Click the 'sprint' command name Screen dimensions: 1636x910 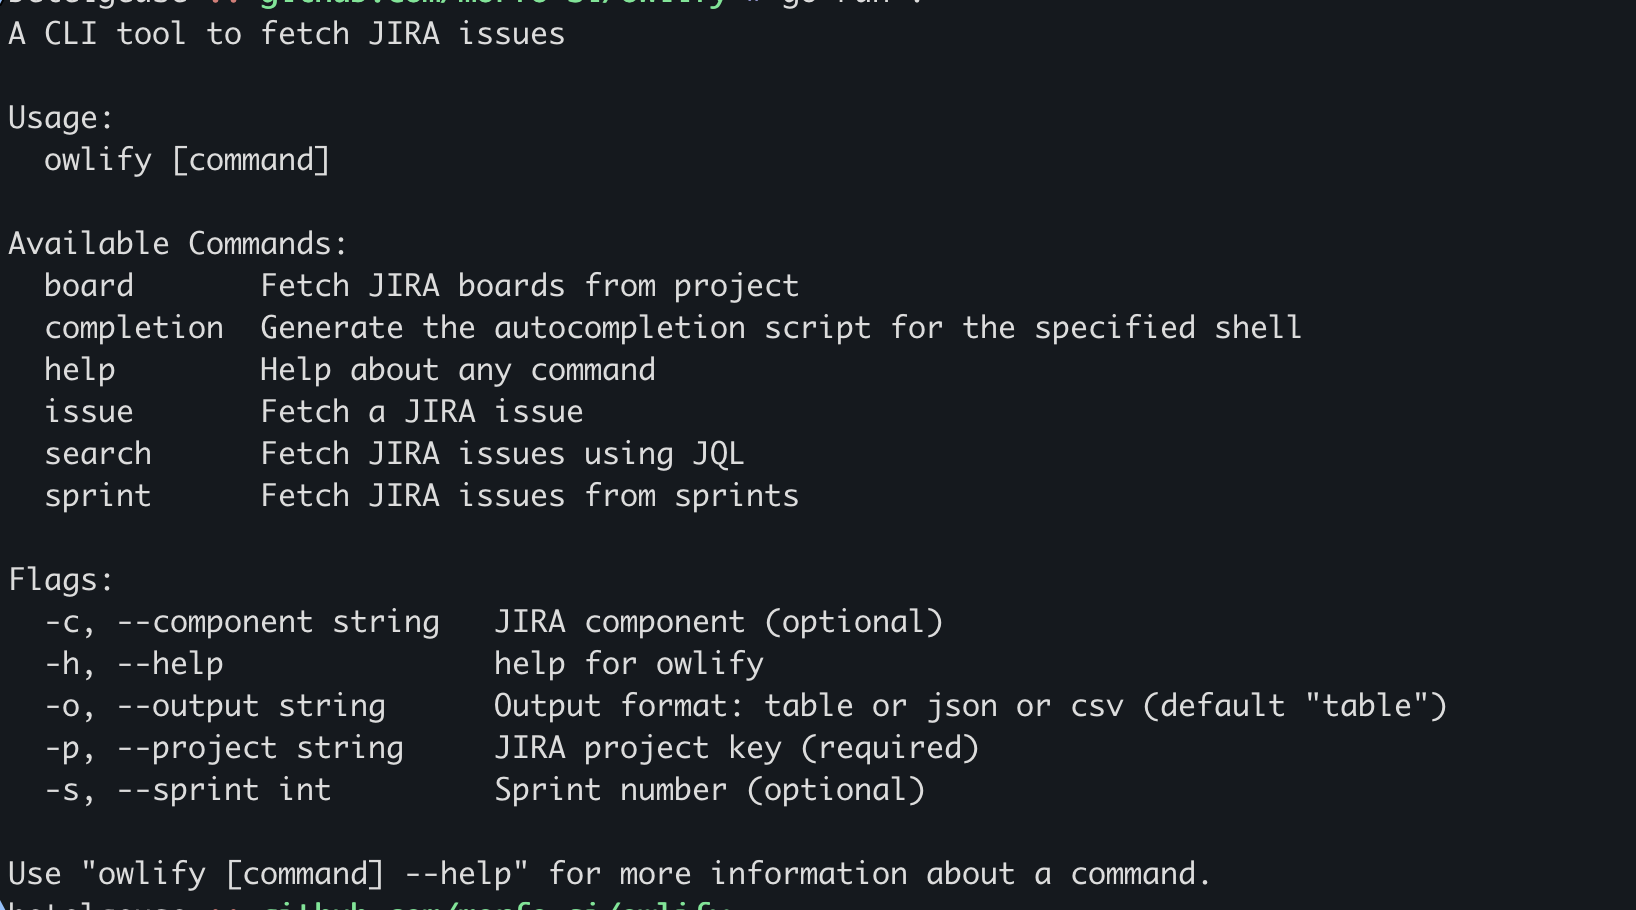pyautogui.click(x=98, y=497)
